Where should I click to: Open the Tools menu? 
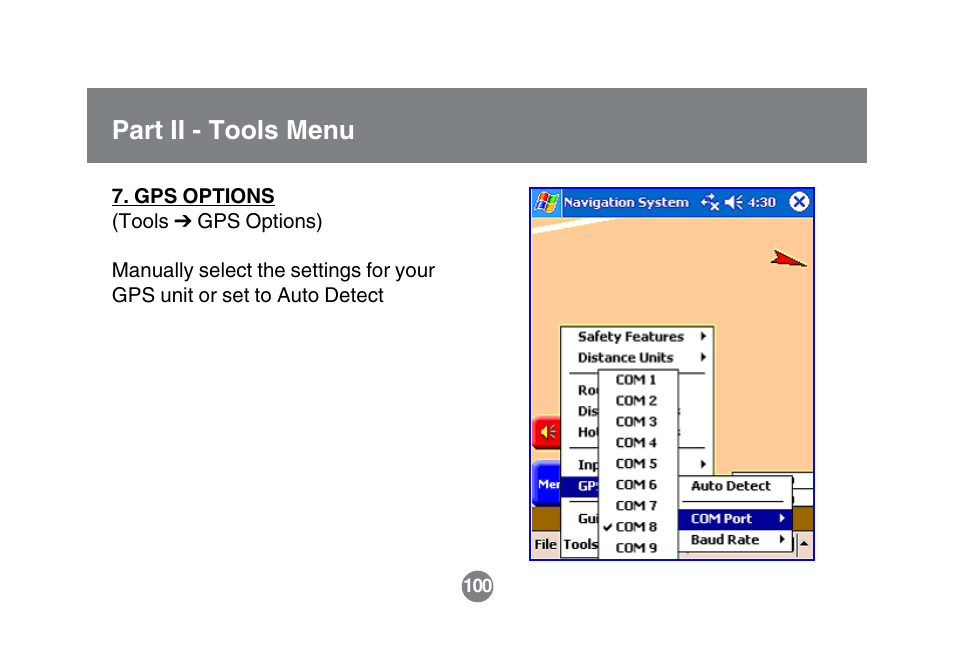click(x=580, y=544)
